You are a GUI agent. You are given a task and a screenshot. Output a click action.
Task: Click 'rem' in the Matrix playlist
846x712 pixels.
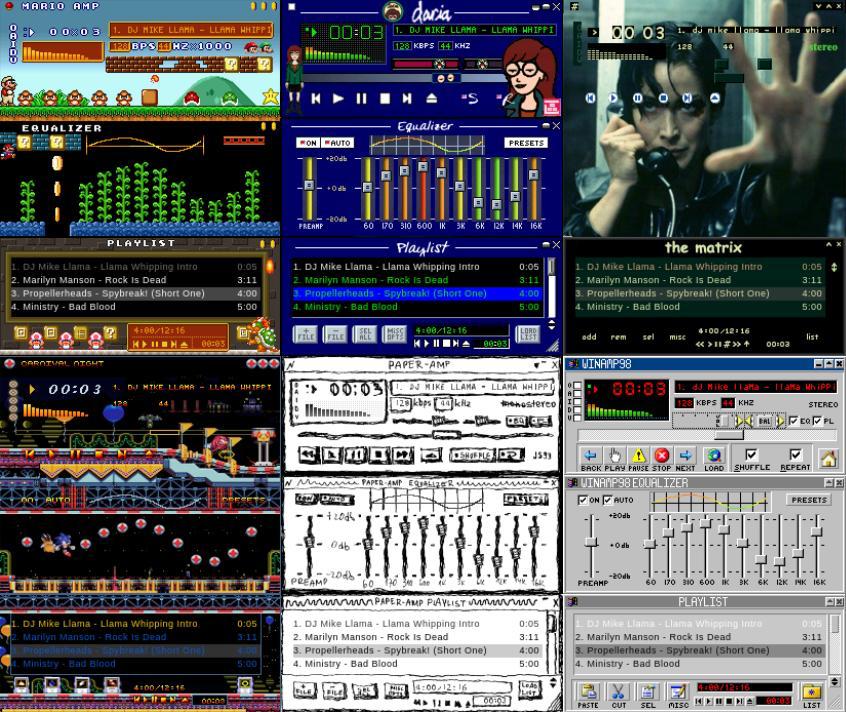tap(618, 337)
